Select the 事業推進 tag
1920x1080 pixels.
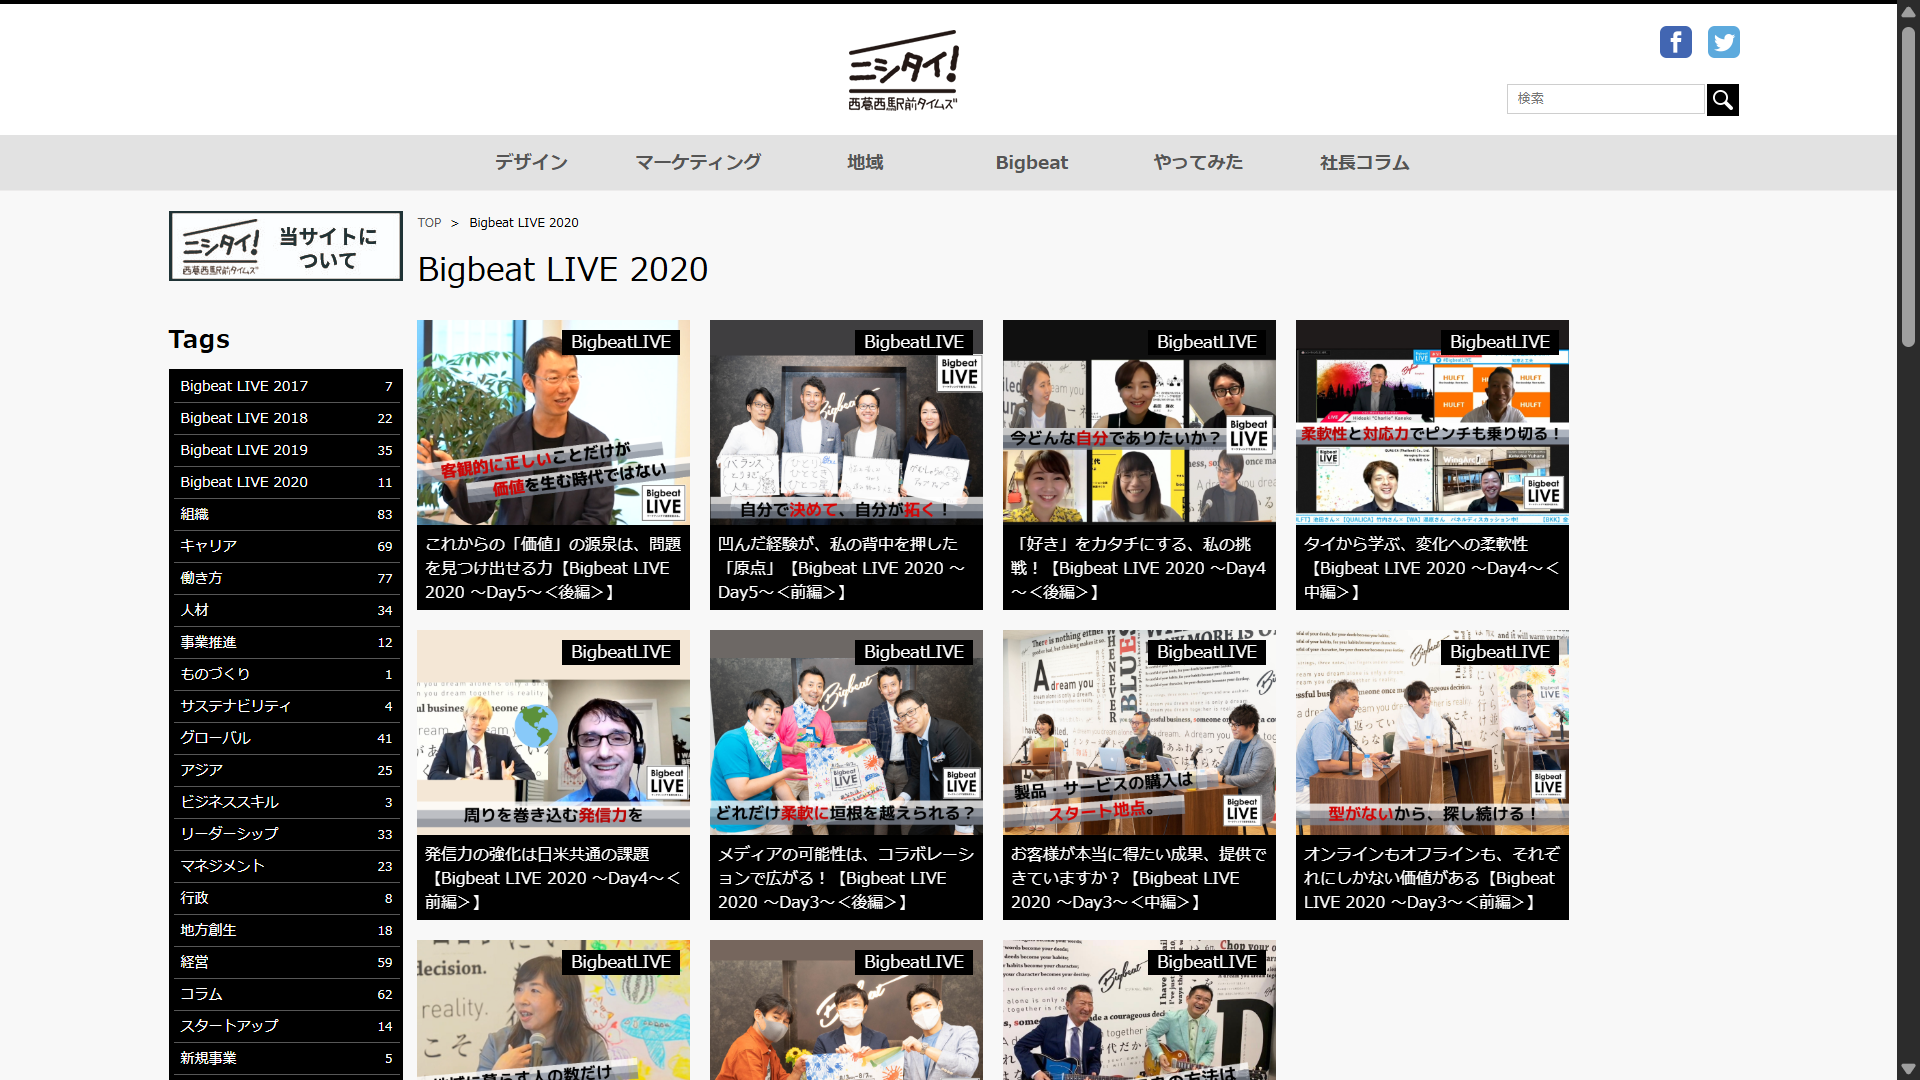[286, 642]
